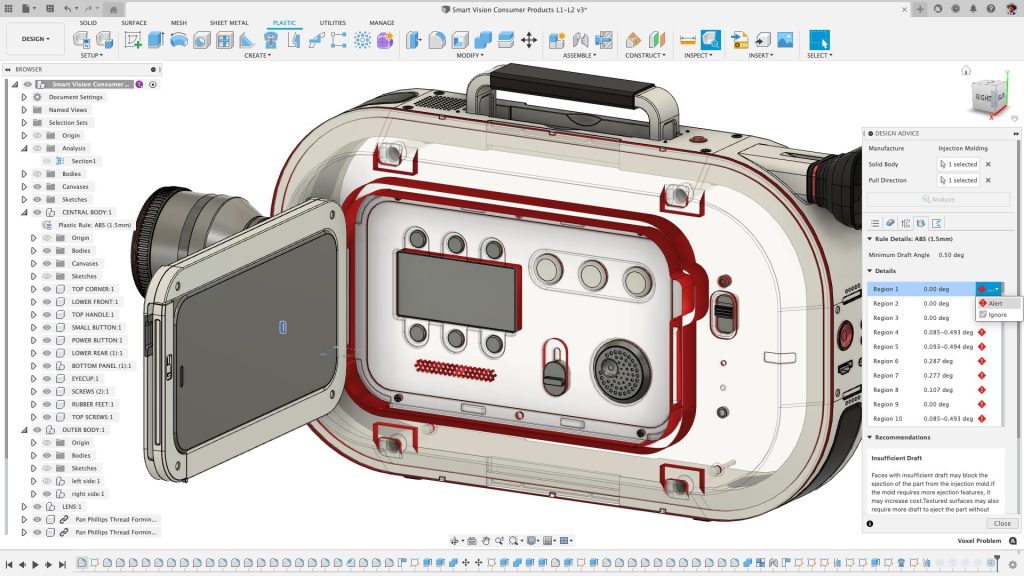Click the Fit view icon in the bottom toolbar
Screen dimensions: 1024x576
pos(514,540)
